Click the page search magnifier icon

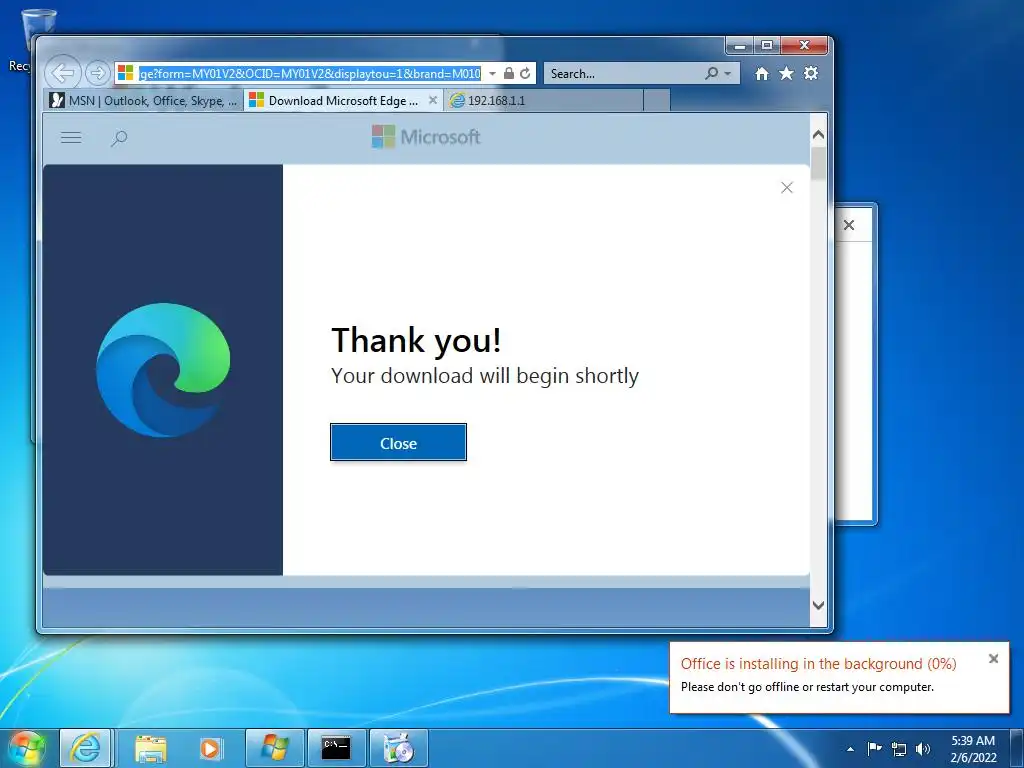119,138
